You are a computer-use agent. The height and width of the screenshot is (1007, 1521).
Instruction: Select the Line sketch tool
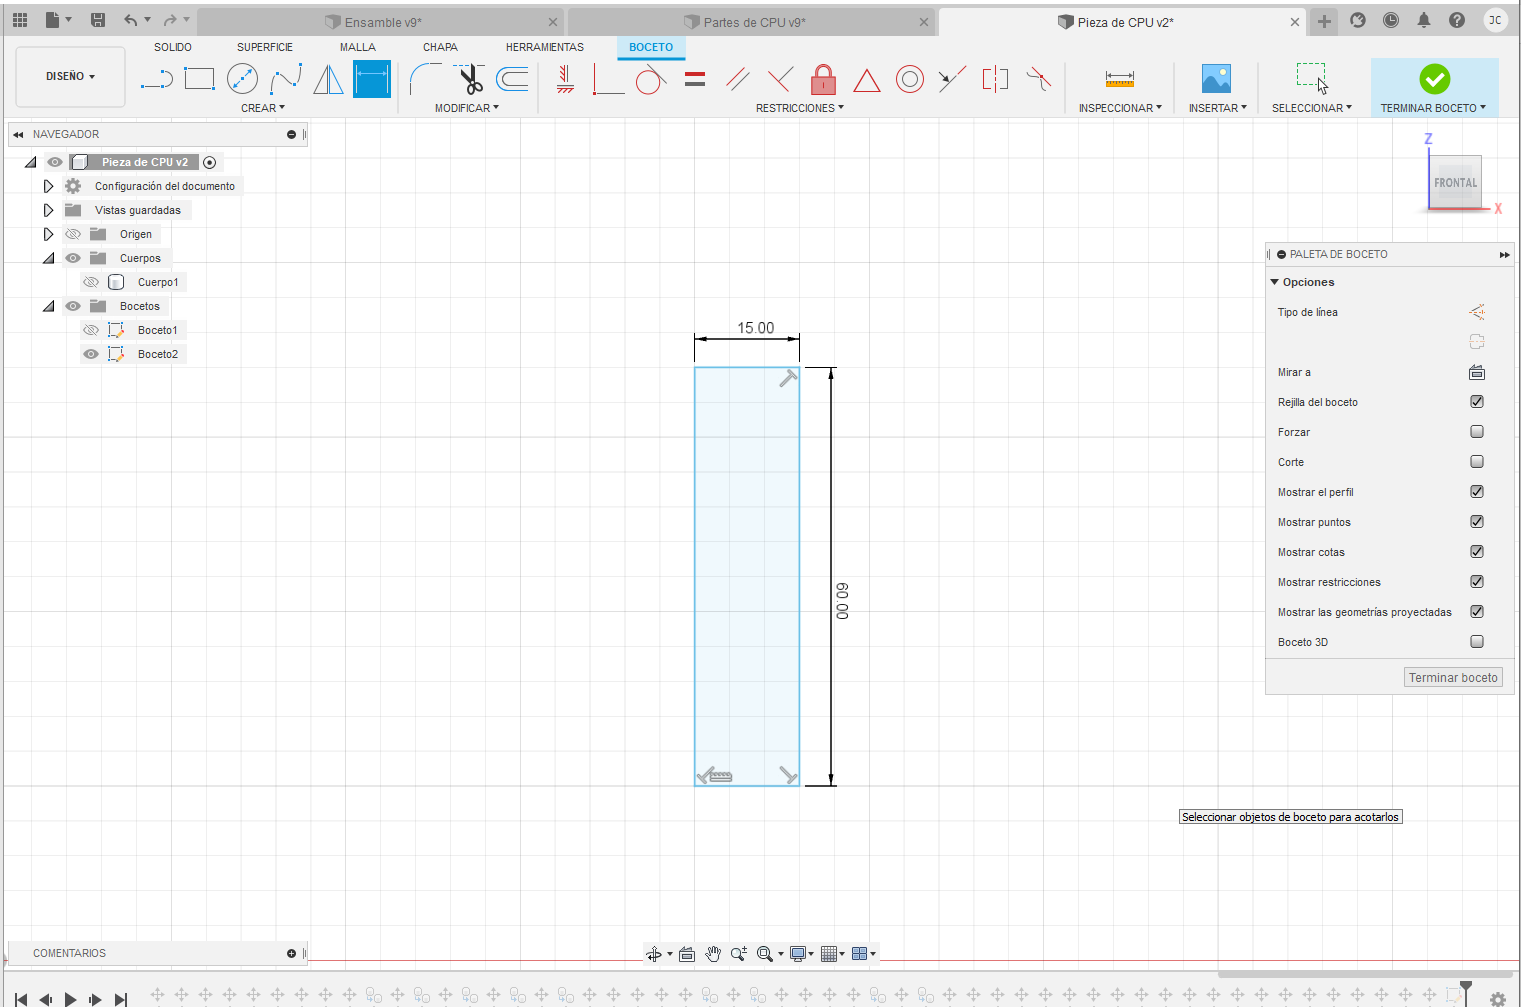pyautogui.click(x=157, y=79)
